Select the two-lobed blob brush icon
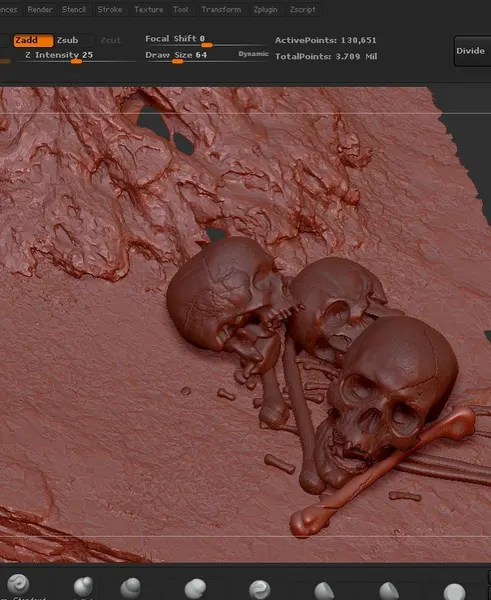Viewport: 491px width, 600px height. click(x=196, y=589)
